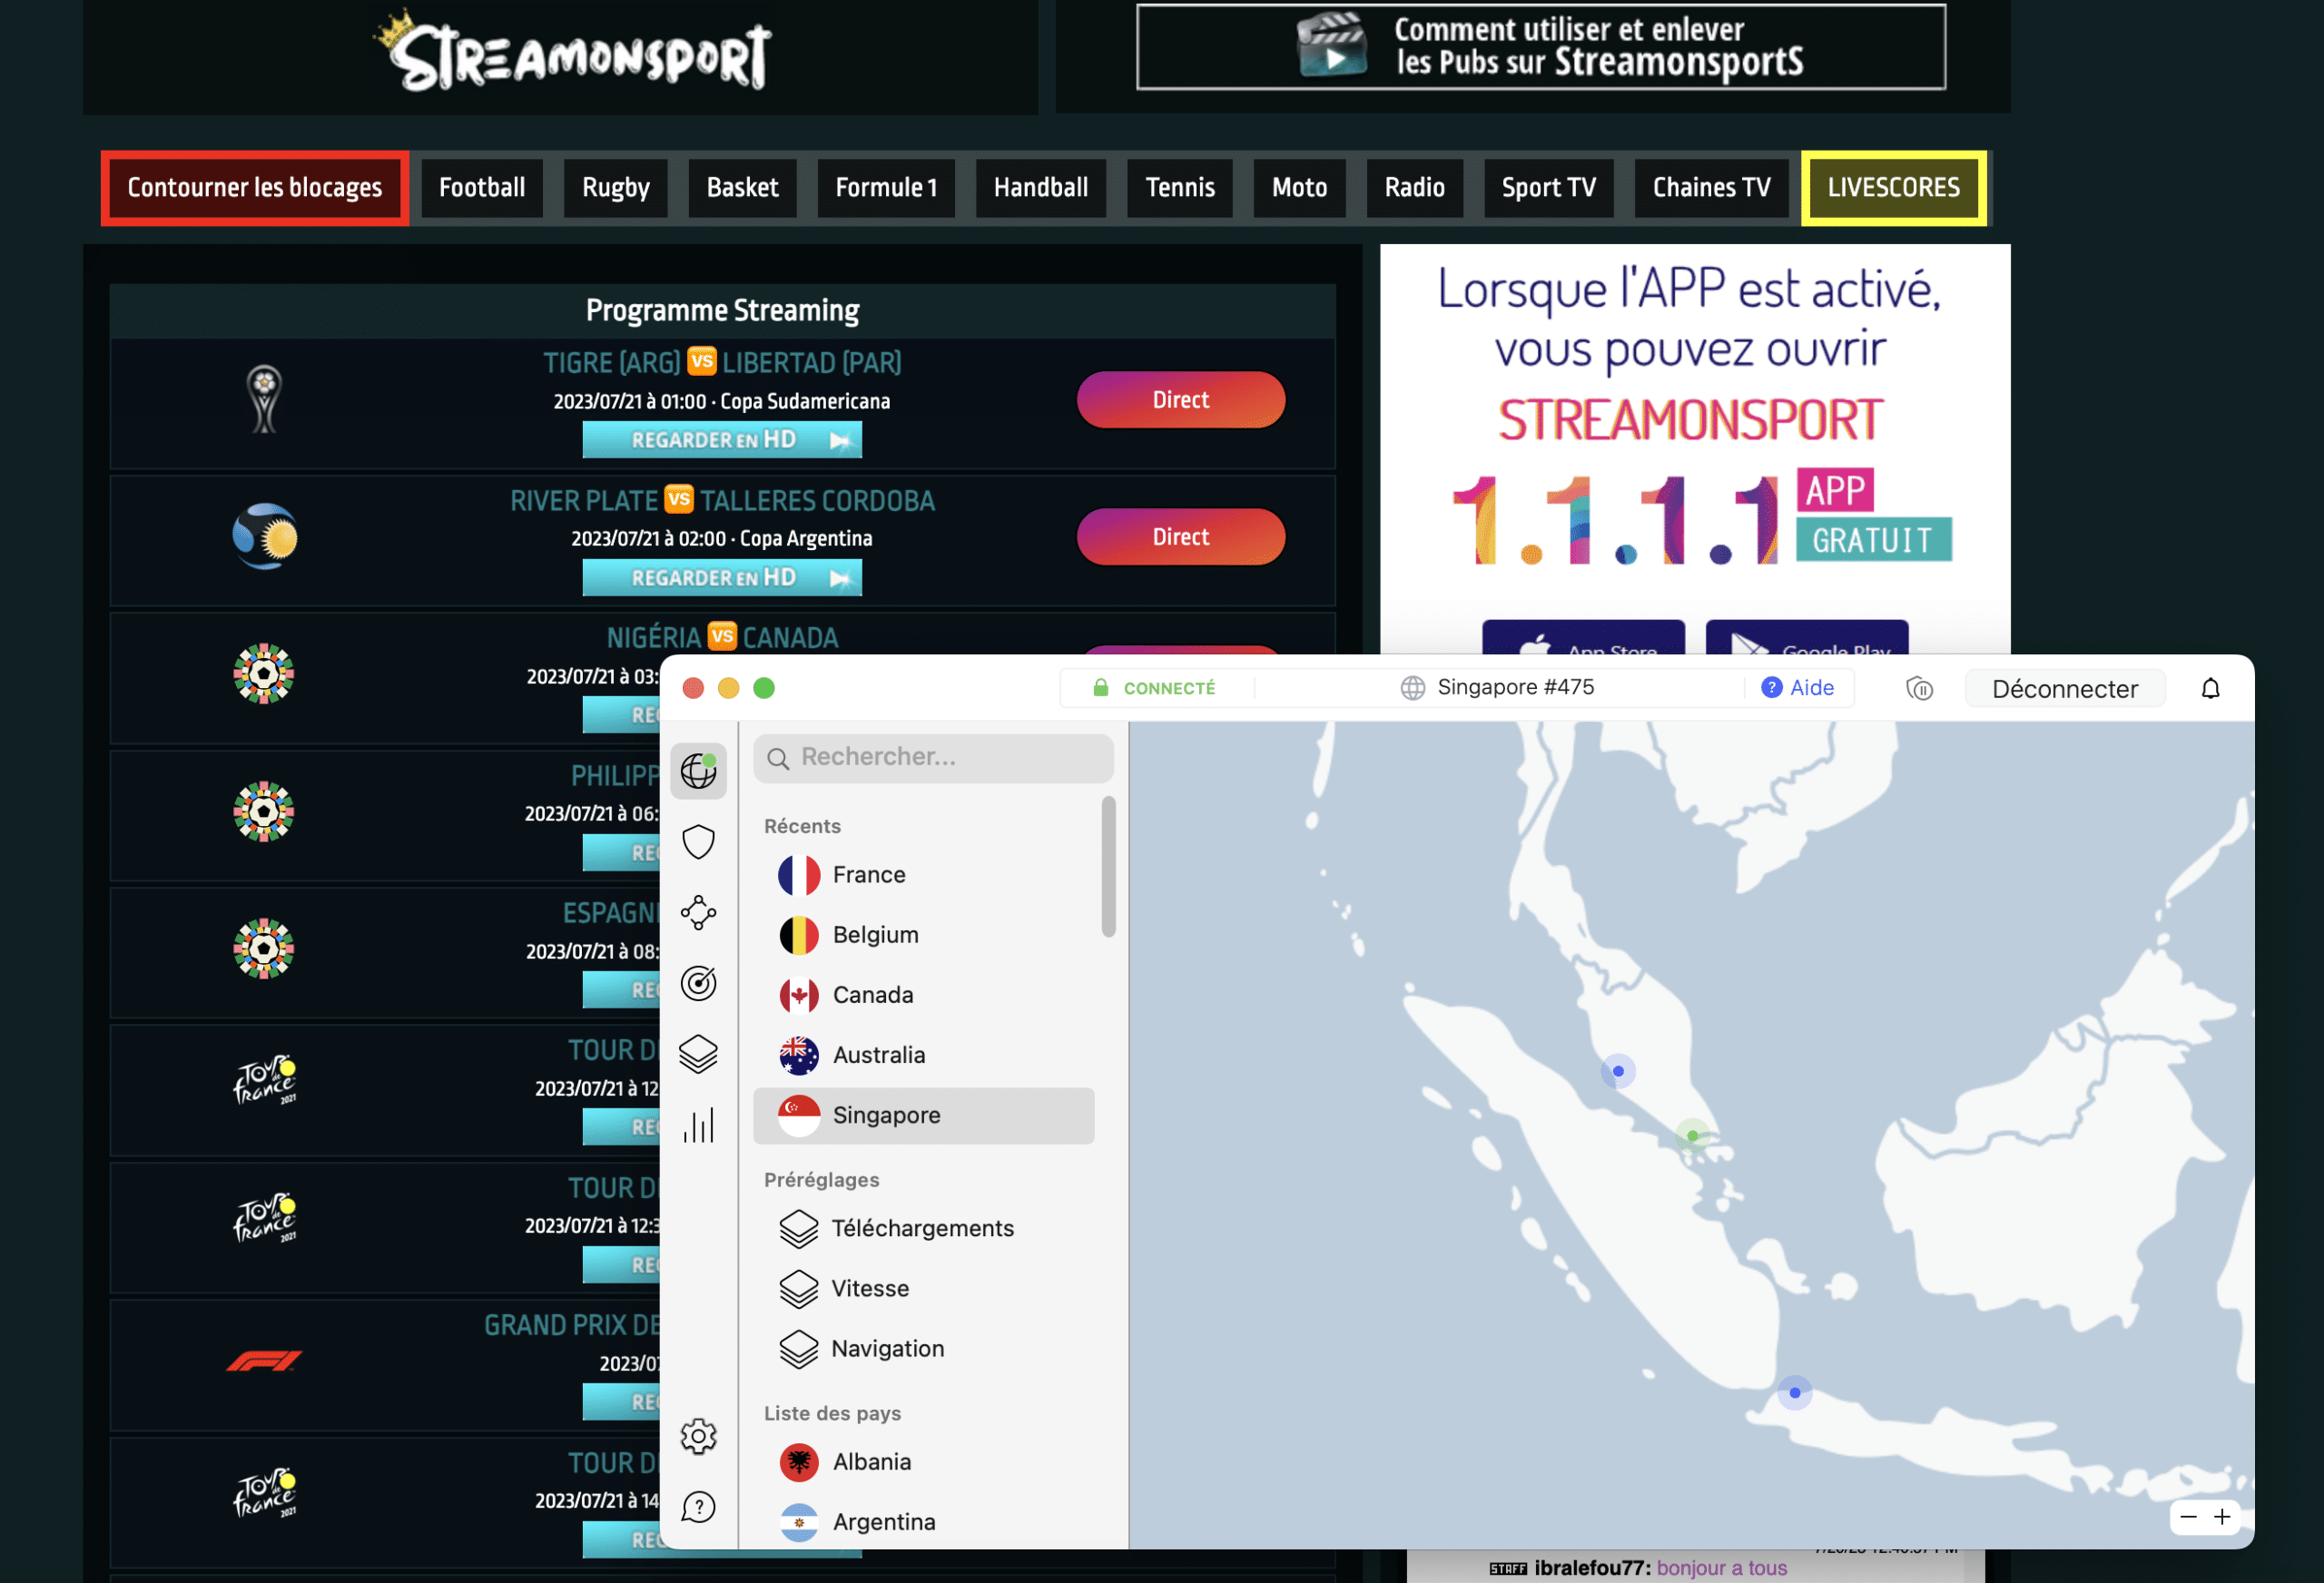Click the blue Indonesia server dot on map
Screen dimensions: 2324x1583
(1795, 1392)
